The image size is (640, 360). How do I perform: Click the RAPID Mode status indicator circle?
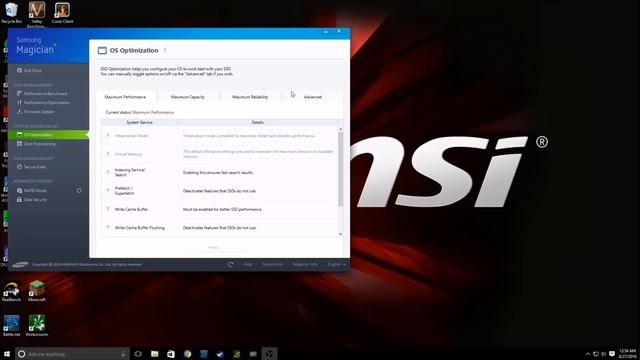(x=79, y=191)
